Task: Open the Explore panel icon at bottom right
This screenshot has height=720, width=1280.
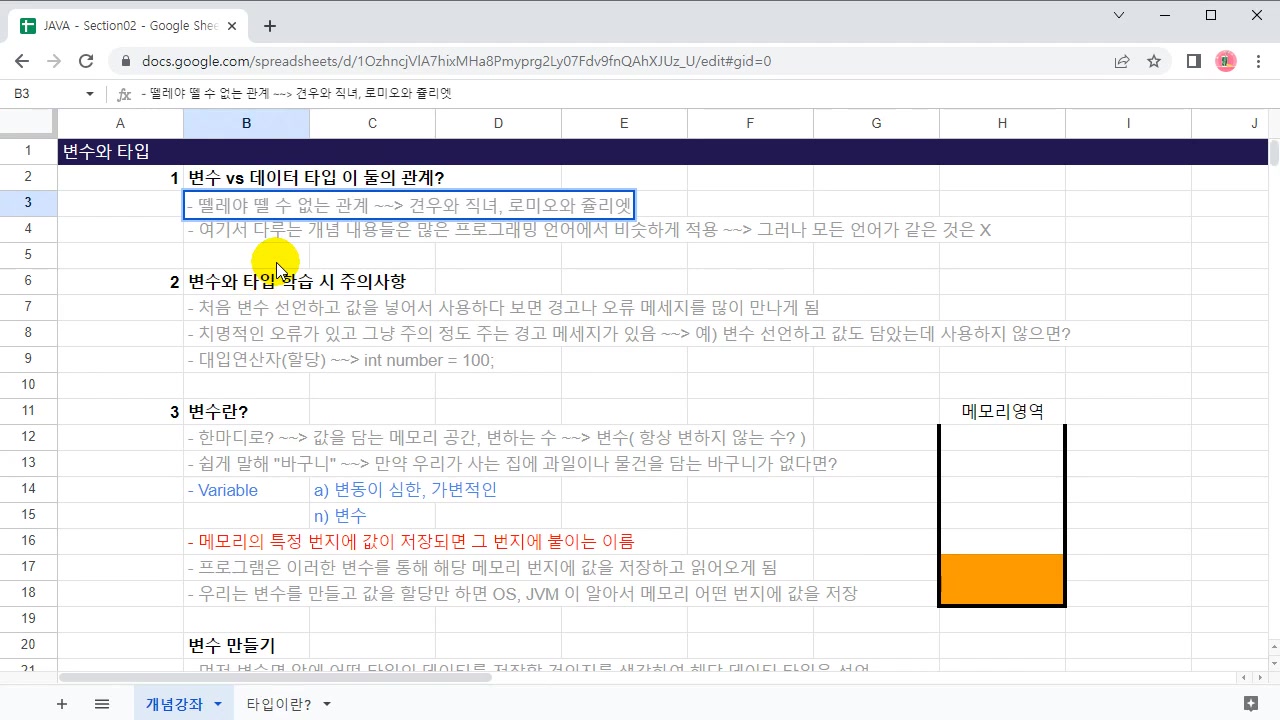Action: 1251,703
